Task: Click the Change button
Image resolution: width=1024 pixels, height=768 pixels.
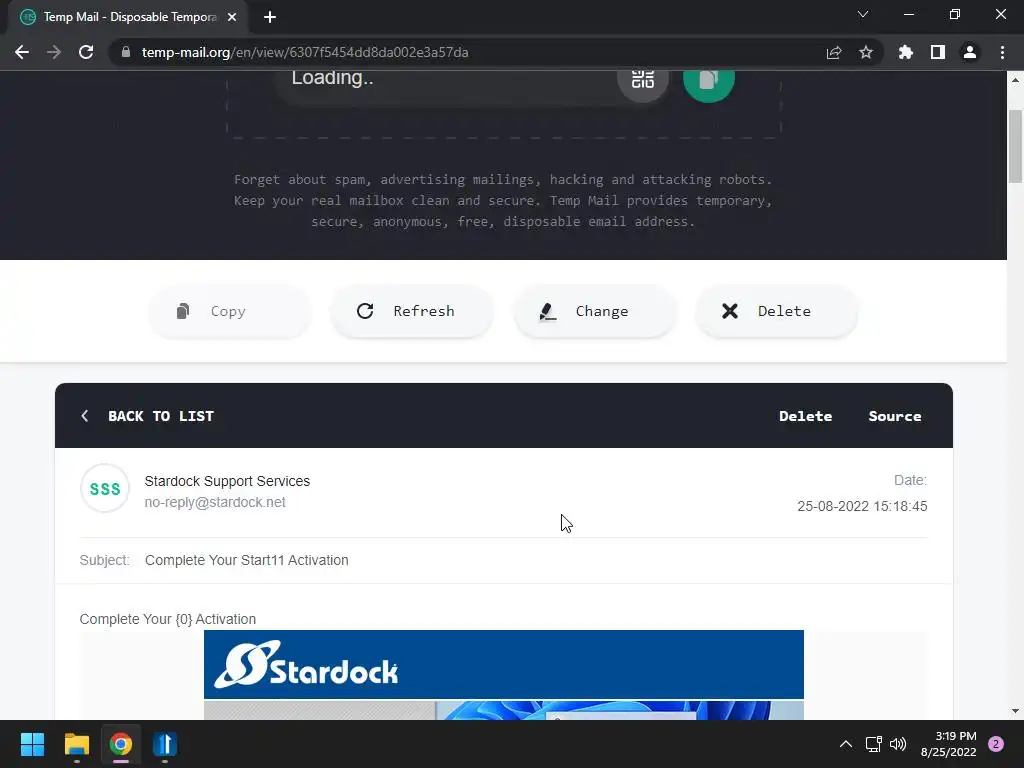Action: tap(594, 312)
